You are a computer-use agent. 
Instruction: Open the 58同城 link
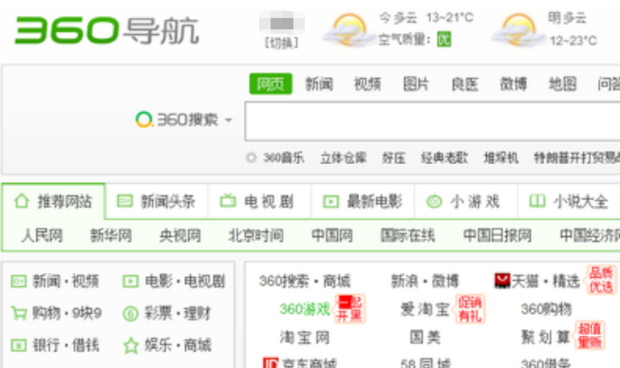(x=425, y=363)
